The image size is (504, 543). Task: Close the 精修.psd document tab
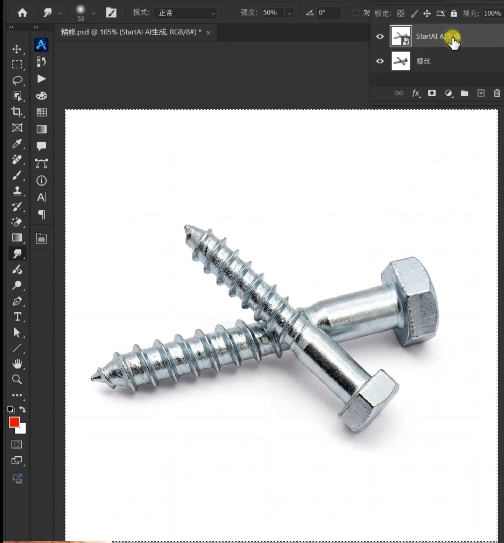[x=208, y=33]
